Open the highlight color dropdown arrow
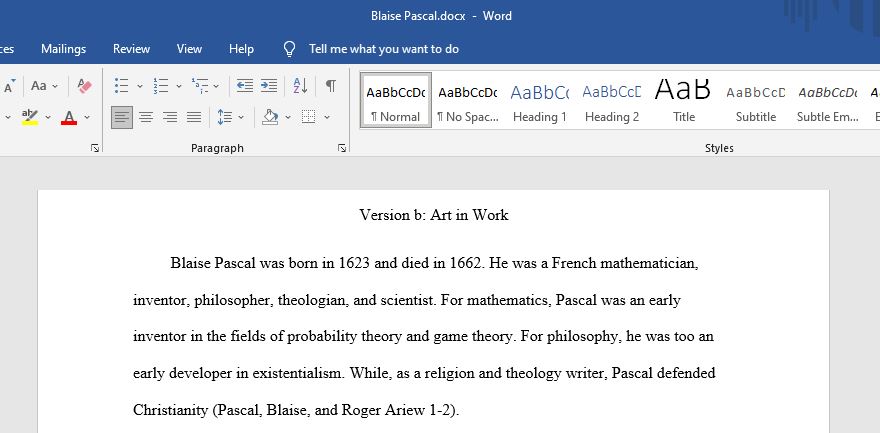 click(x=48, y=117)
